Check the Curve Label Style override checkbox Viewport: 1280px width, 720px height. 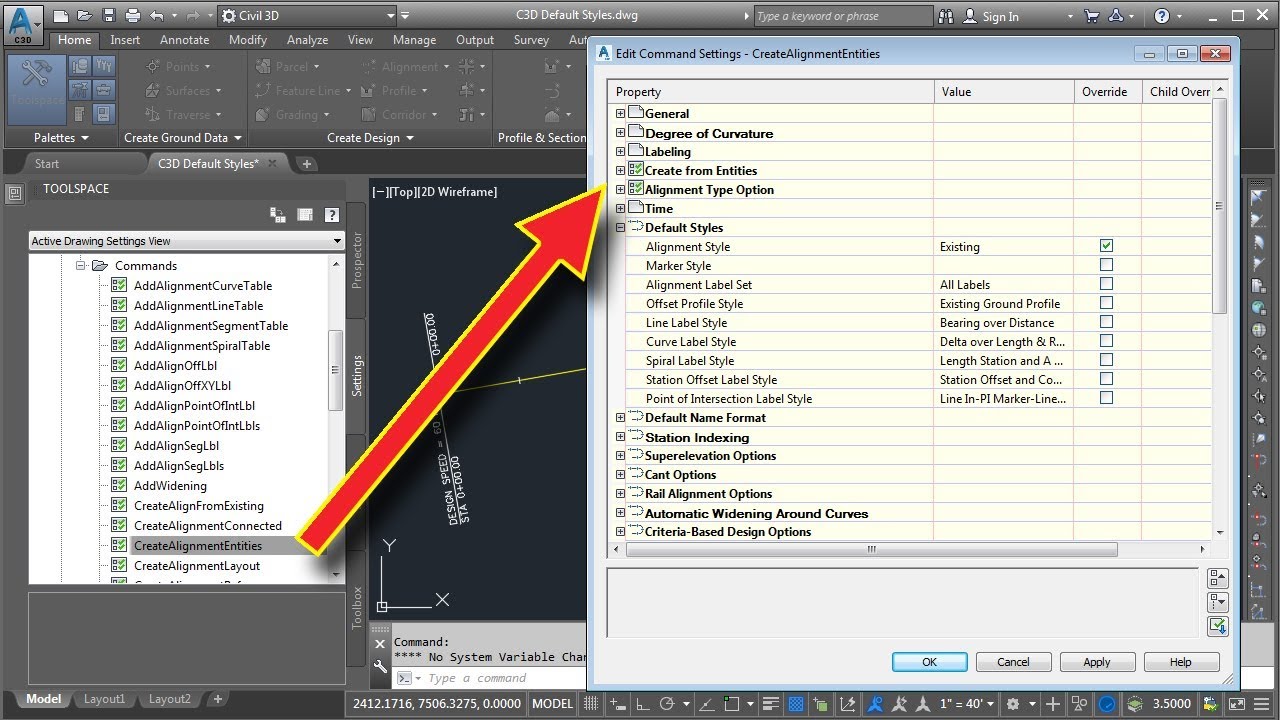tap(1106, 341)
